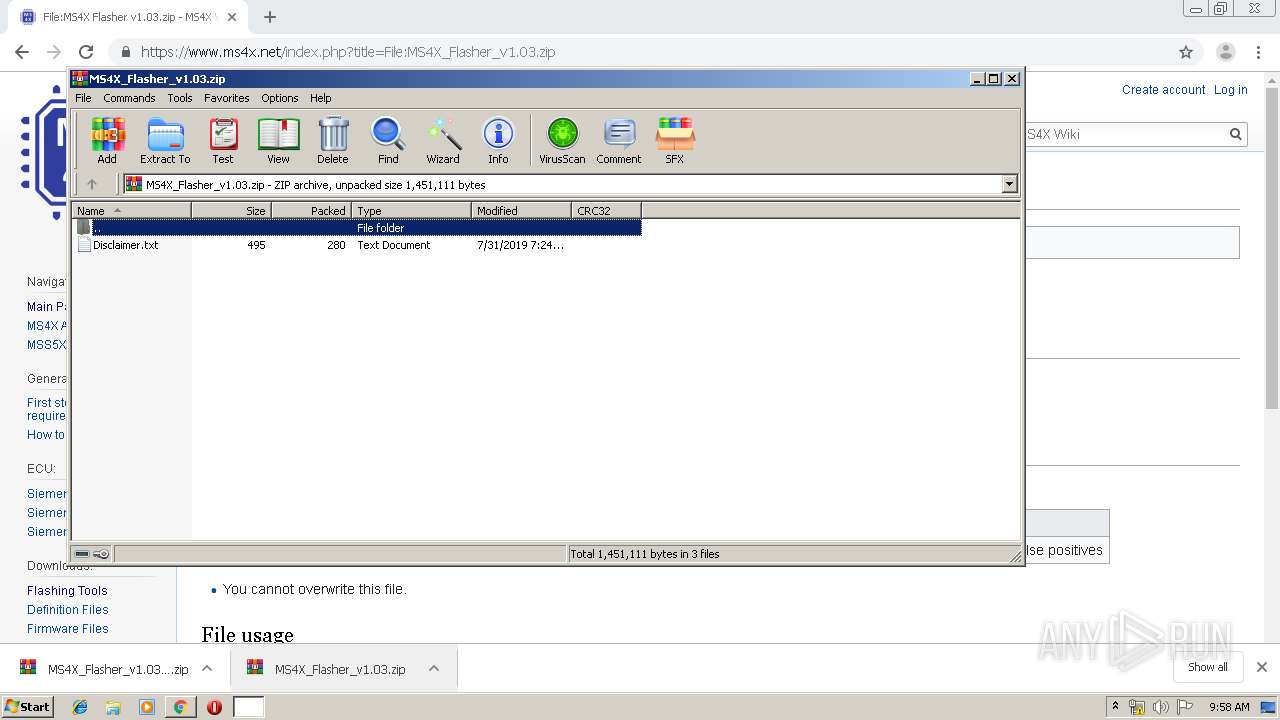This screenshot has width=1280, height=720.
Task: Click the address bar URL
Action: (348, 52)
